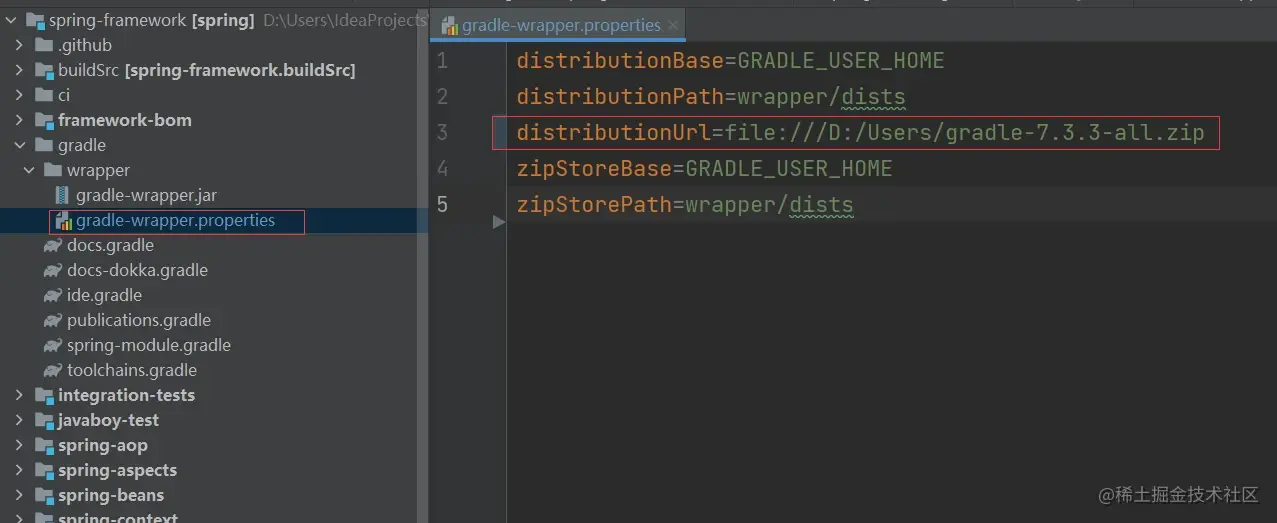1277x523 pixels.
Task: Select publications.gradle file
Action: pos(139,320)
